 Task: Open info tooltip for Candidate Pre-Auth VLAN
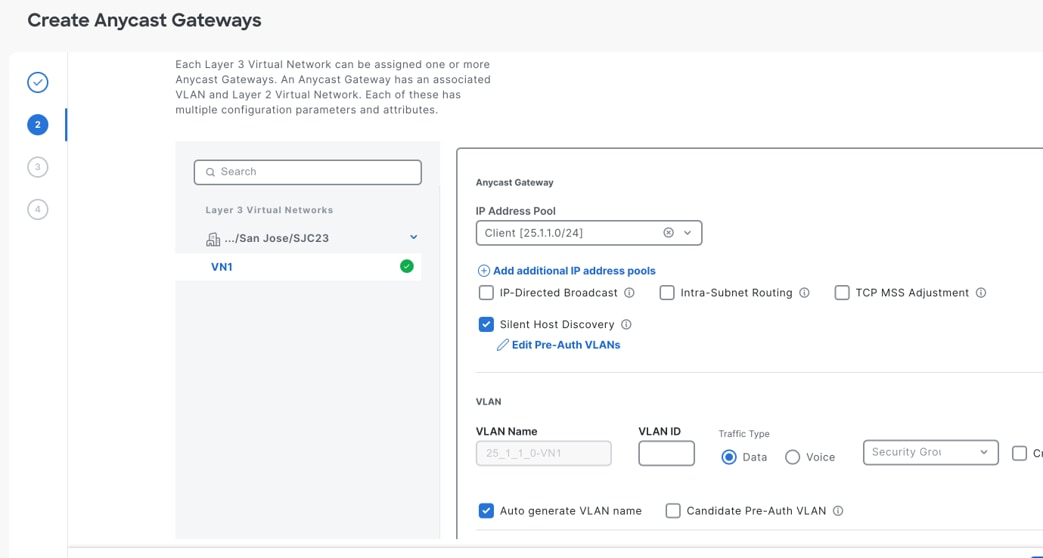(x=838, y=511)
